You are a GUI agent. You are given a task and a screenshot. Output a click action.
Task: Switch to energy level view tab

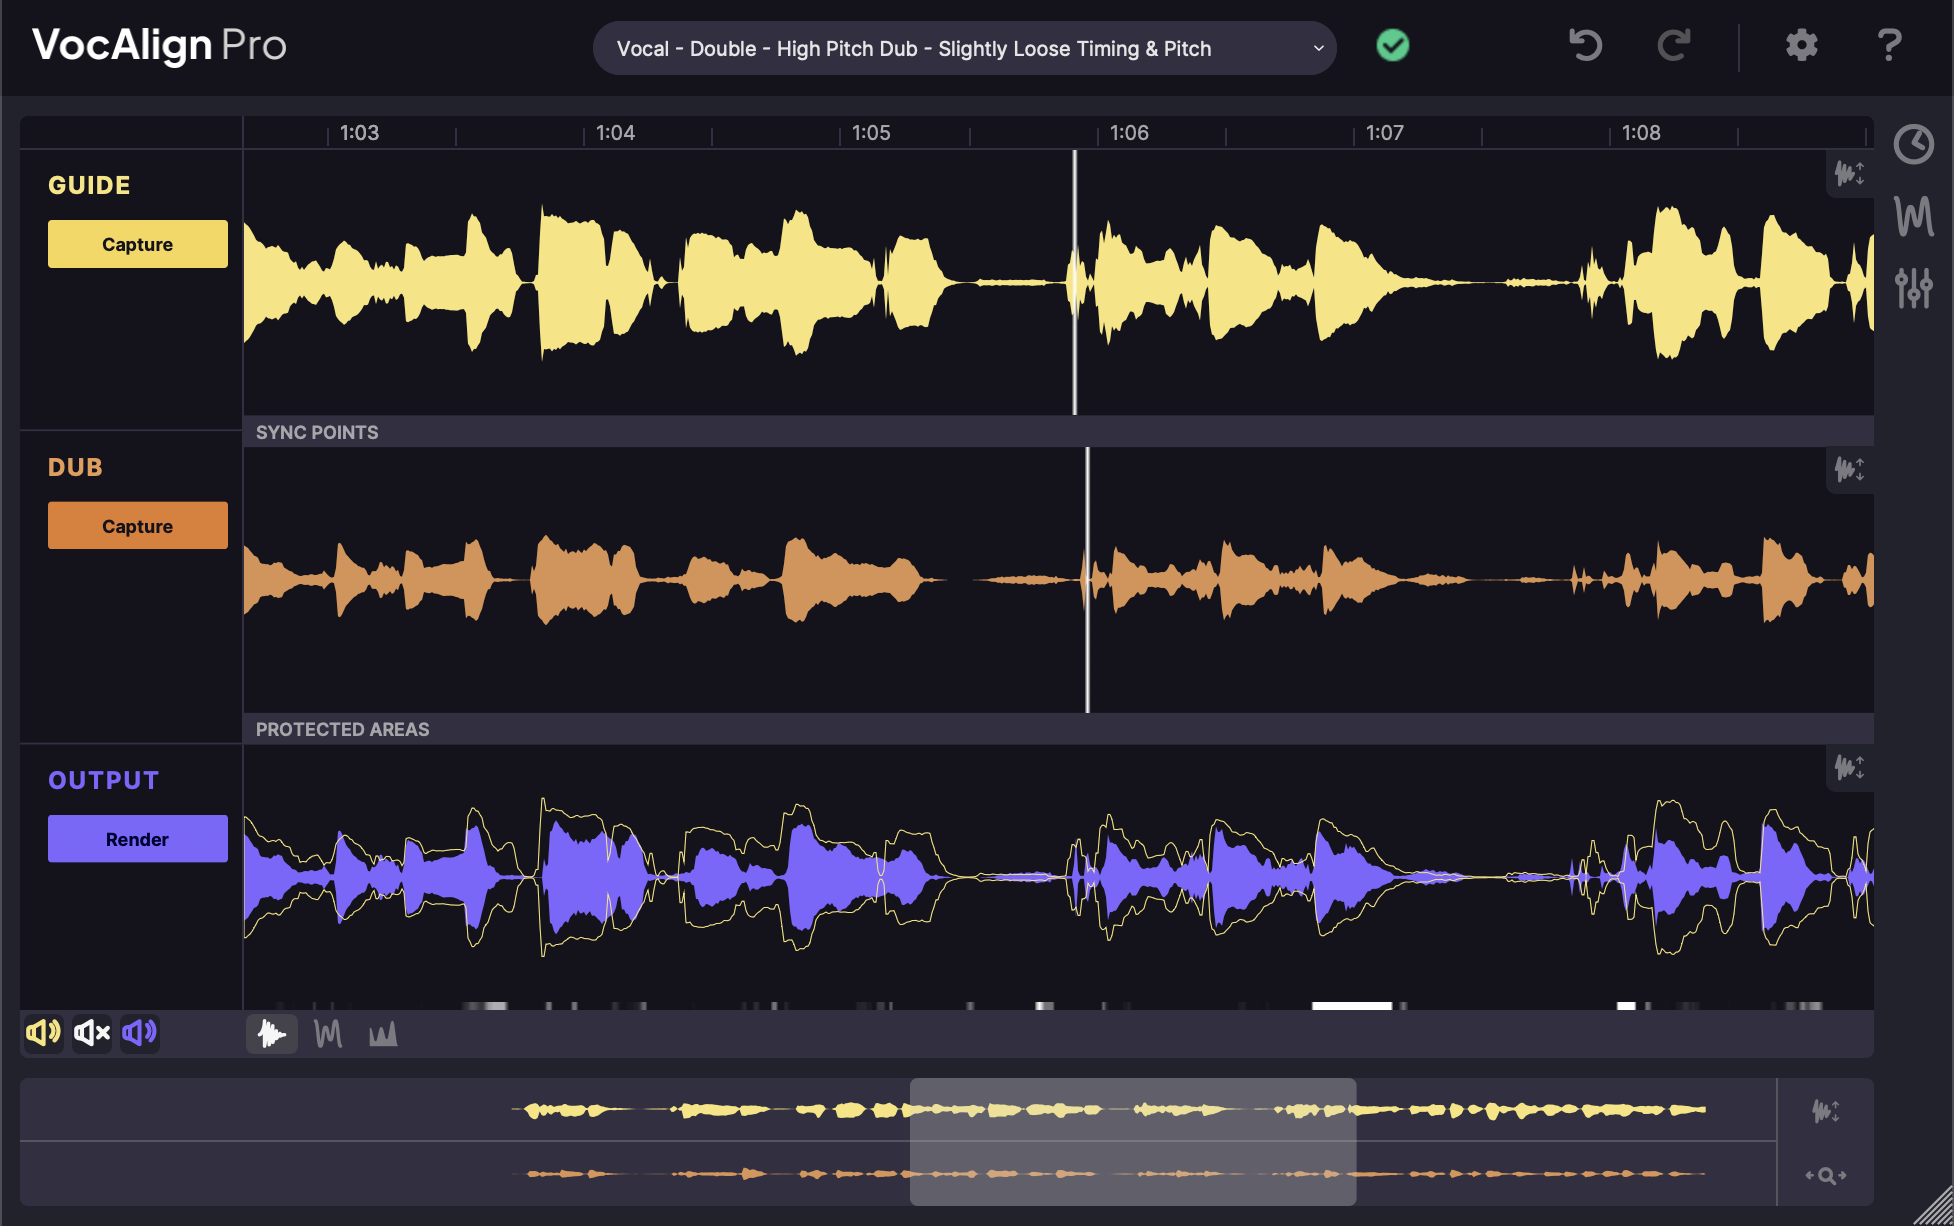point(383,1034)
